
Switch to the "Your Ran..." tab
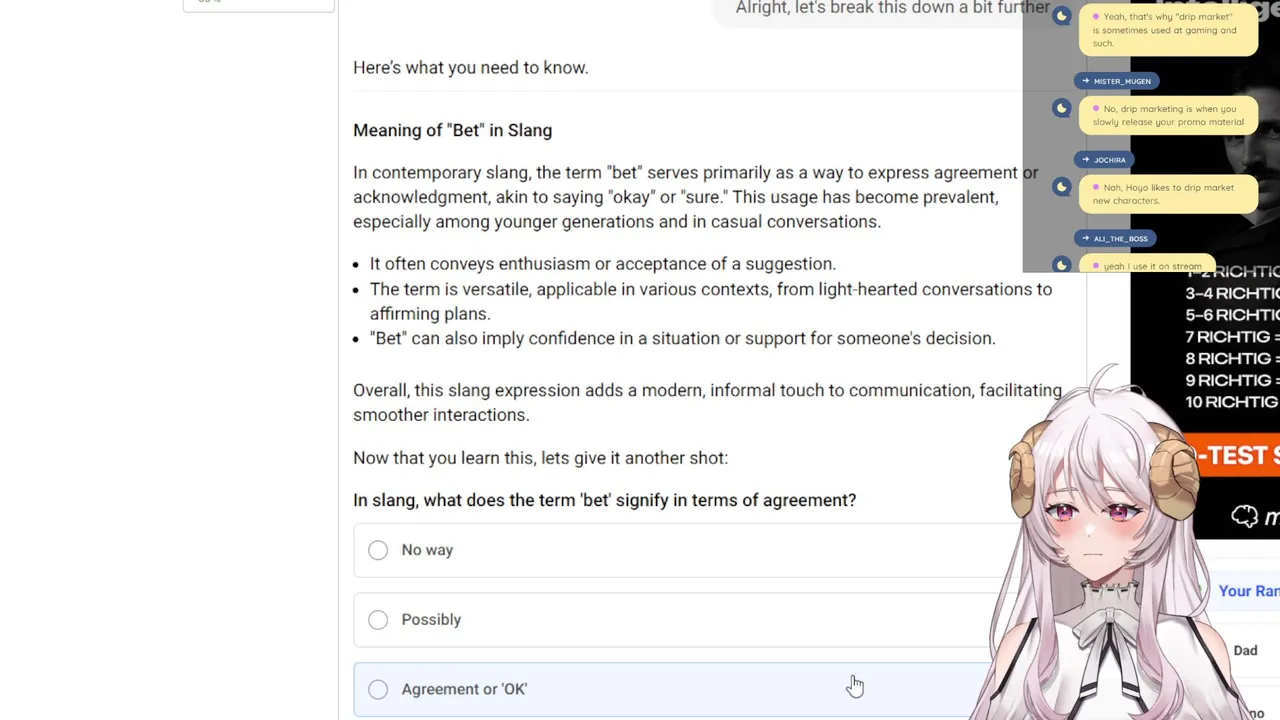1247,591
